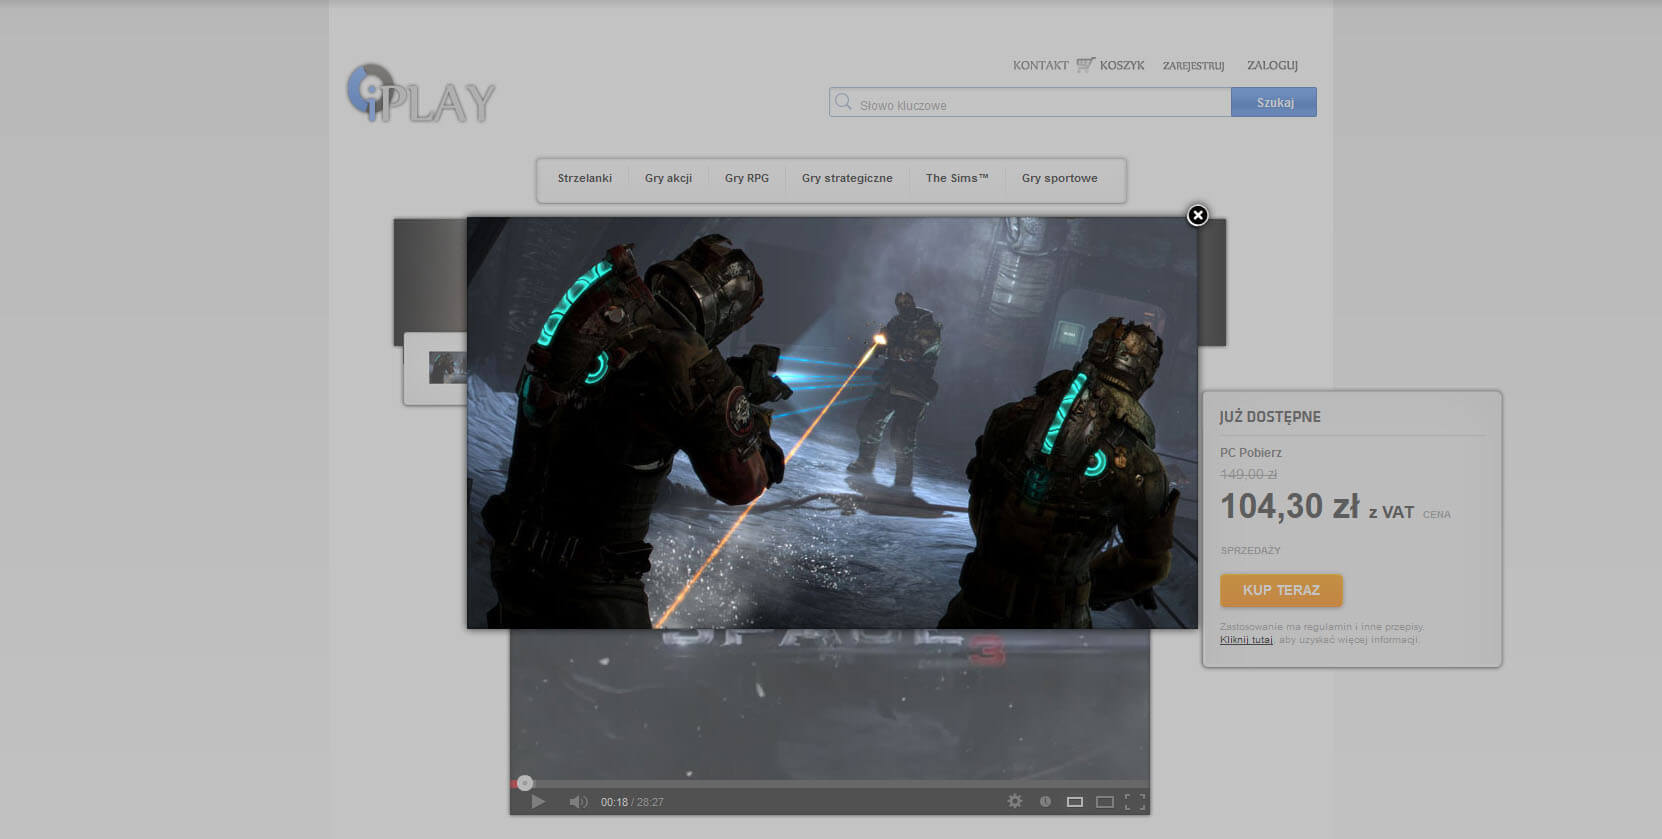Click the Watch Later clock icon
Screen dimensions: 1662x839
[x=1045, y=801]
